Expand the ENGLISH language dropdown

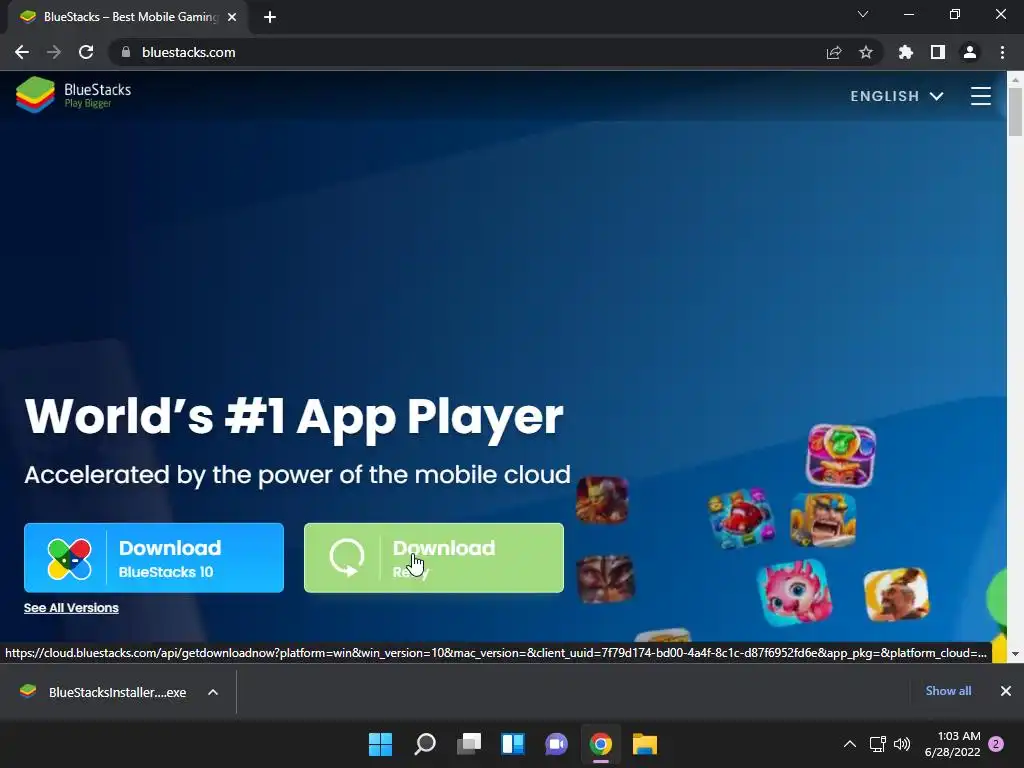coord(897,96)
